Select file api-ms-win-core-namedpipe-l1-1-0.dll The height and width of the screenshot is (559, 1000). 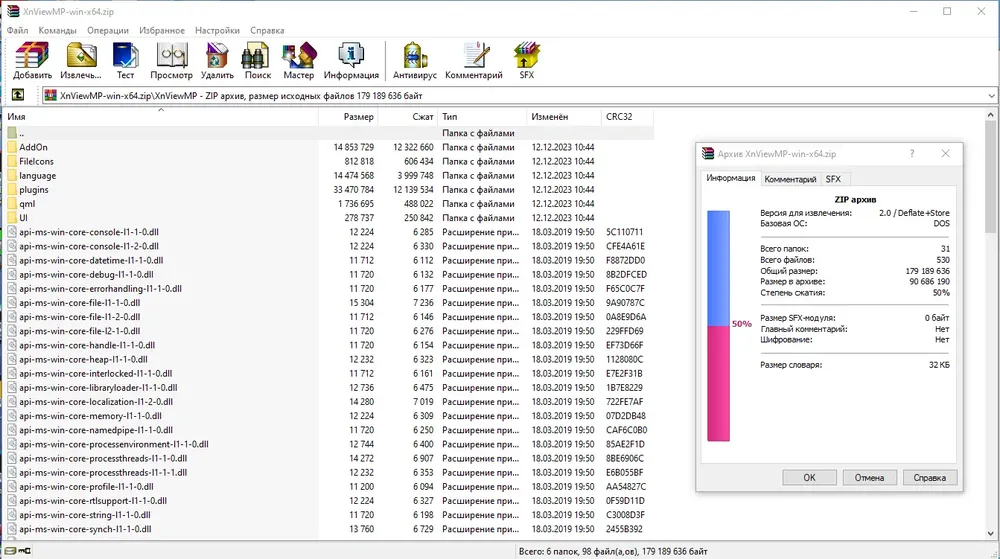coord(96,430)
